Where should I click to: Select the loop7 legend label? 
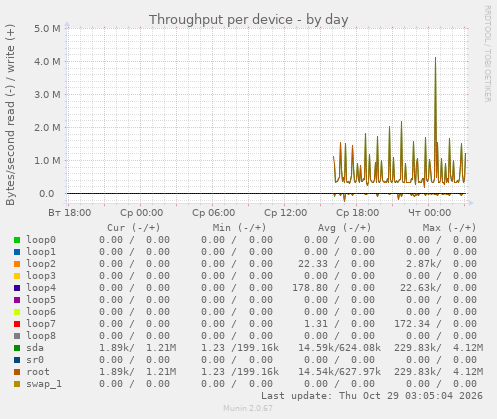41,324
